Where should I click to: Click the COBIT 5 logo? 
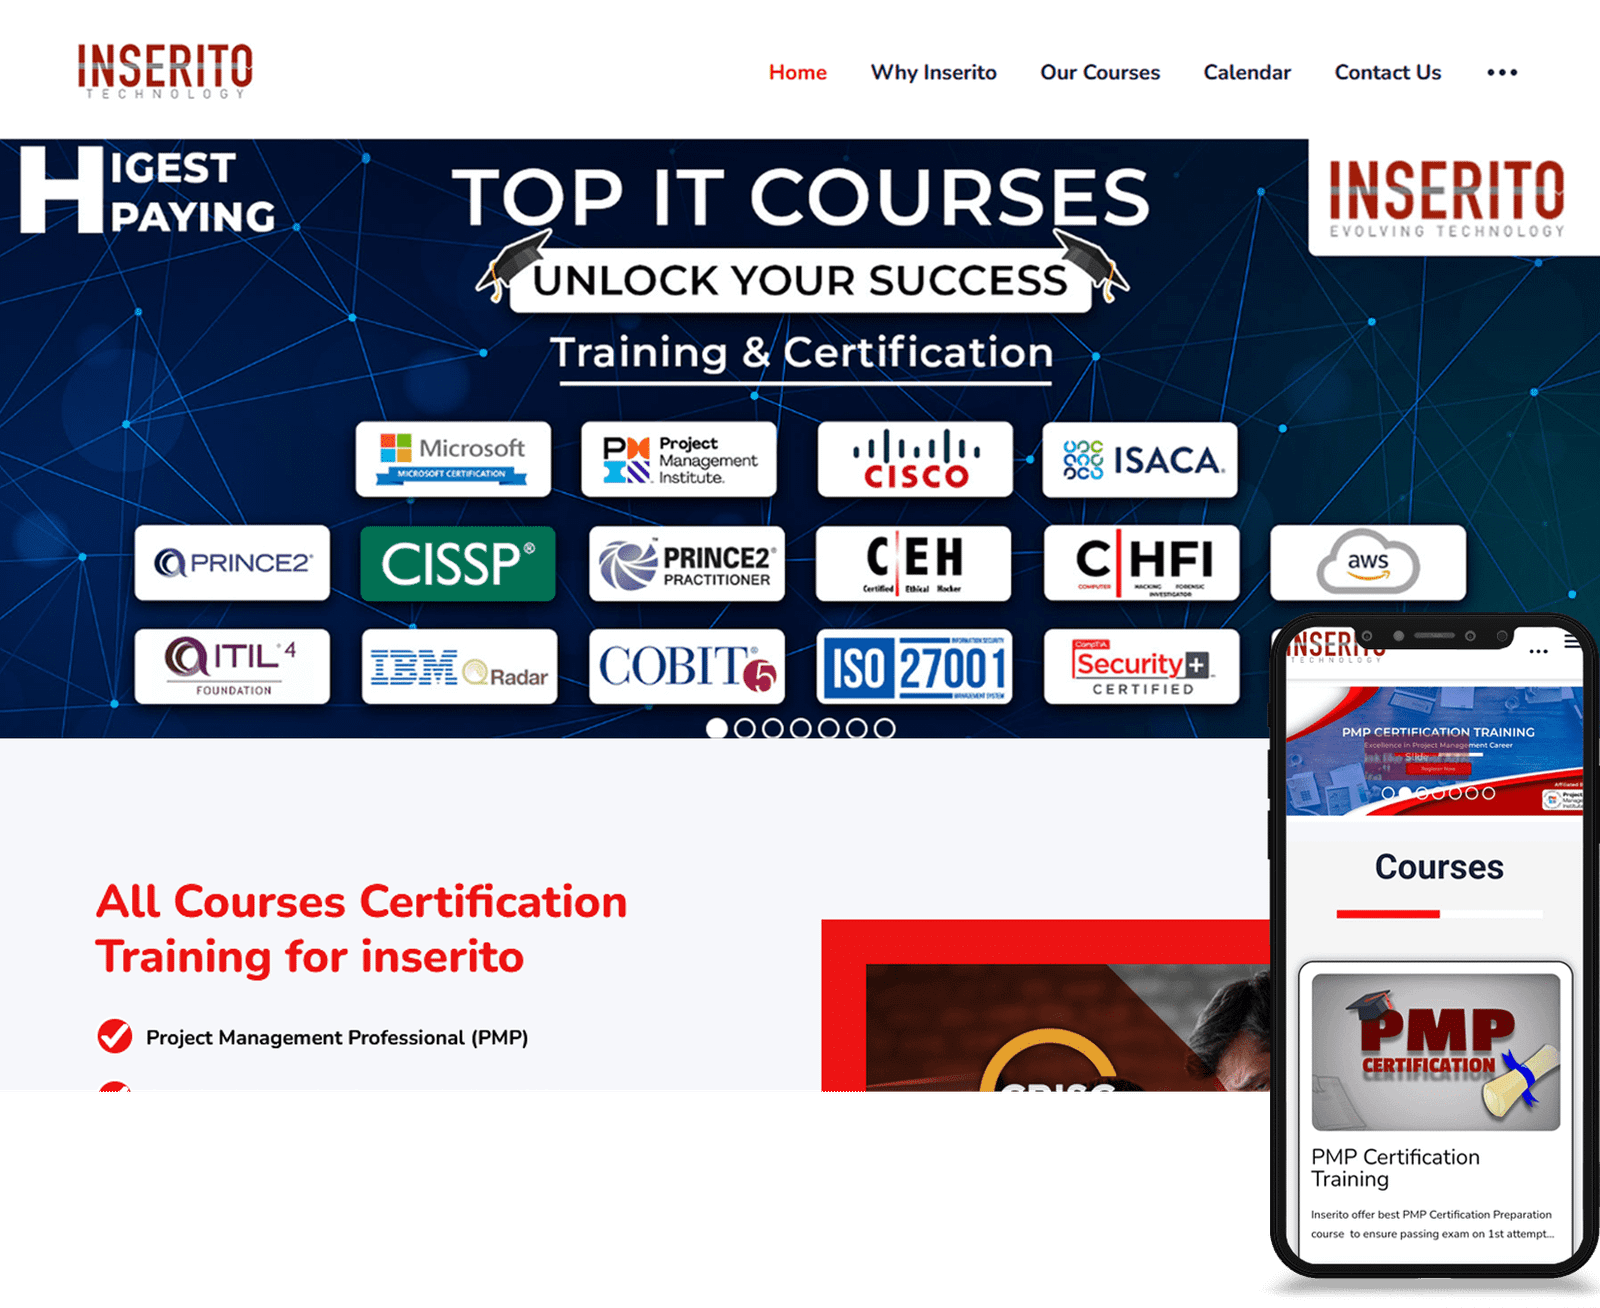click(687, 667)
